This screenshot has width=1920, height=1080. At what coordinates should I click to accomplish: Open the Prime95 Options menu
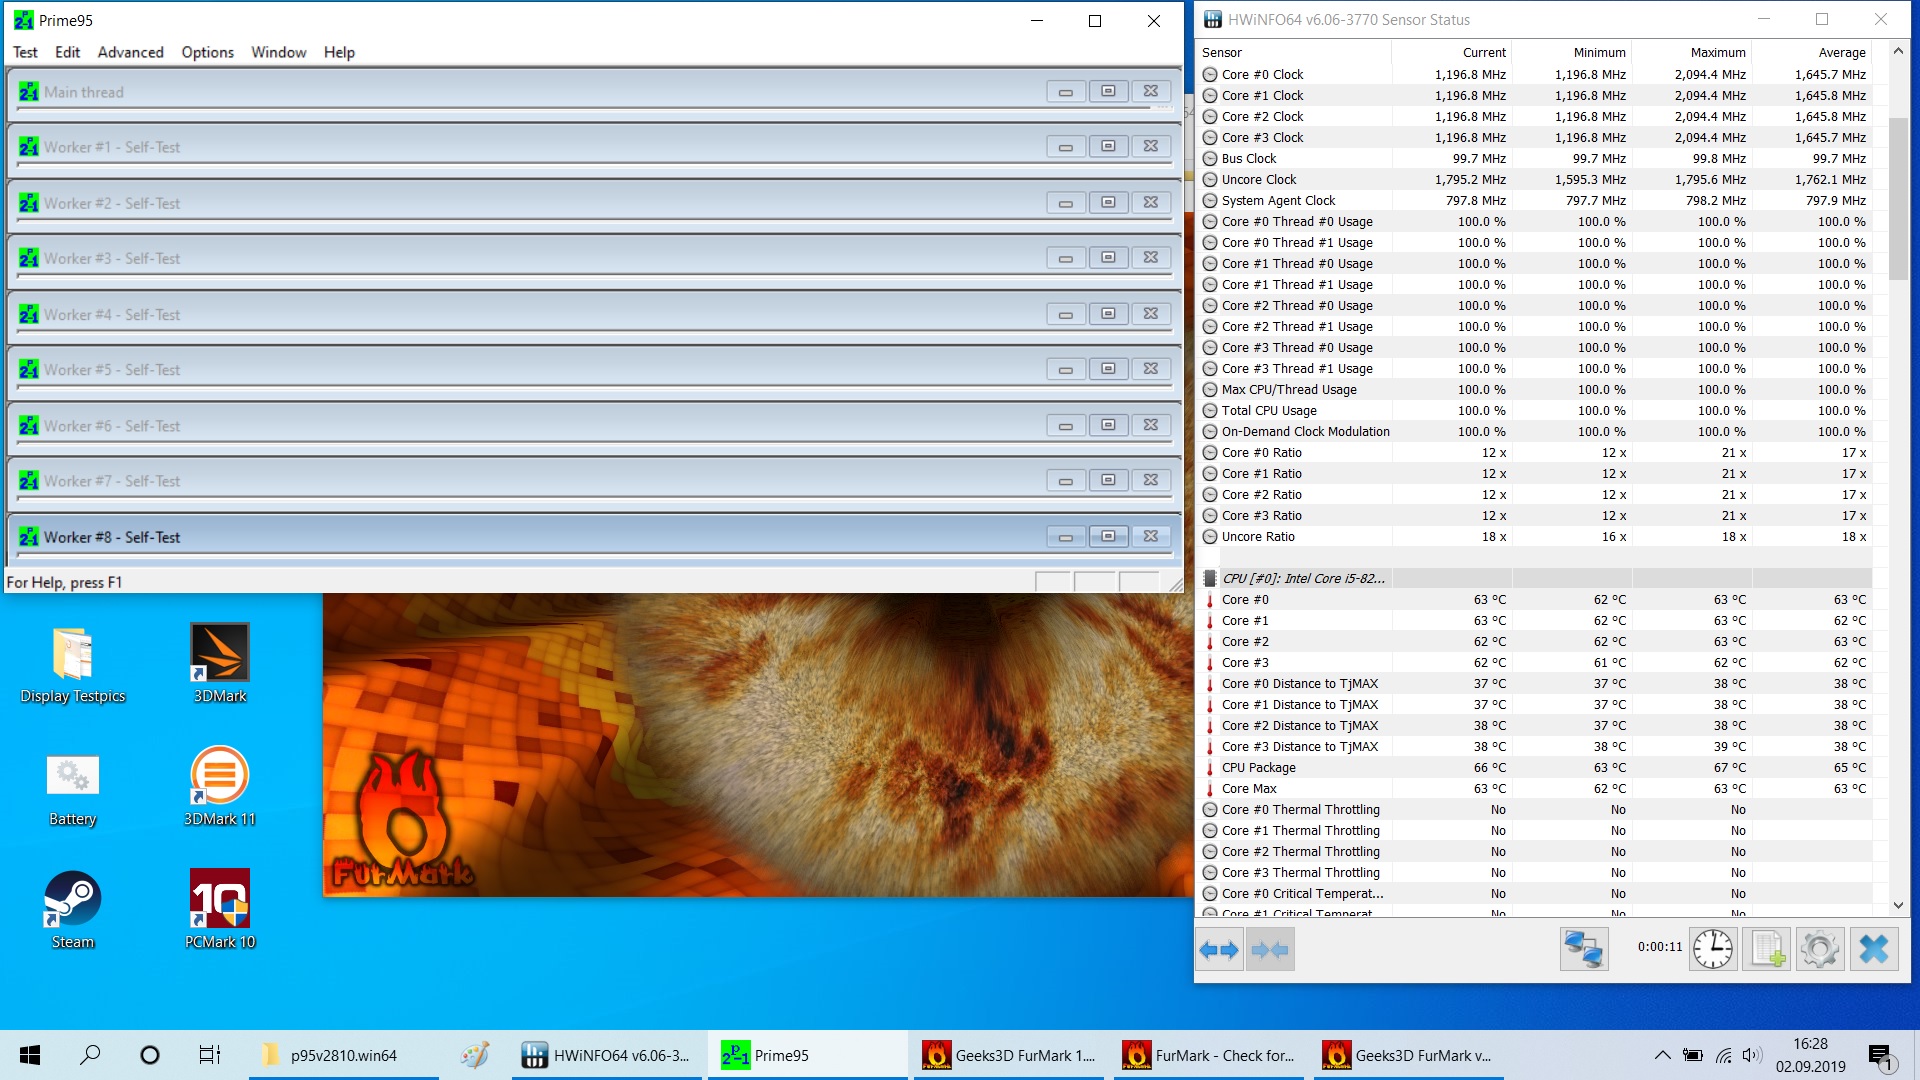tap(207, 52)
